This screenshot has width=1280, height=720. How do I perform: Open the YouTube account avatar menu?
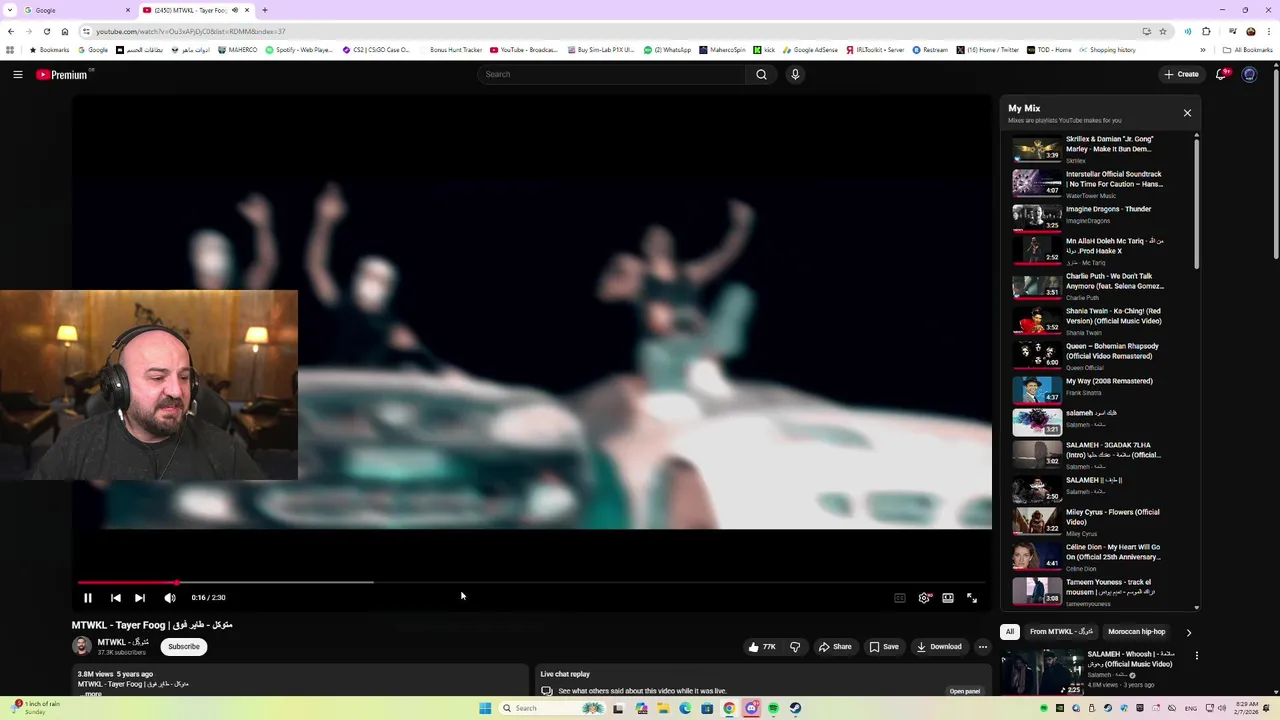point(1249,74)
